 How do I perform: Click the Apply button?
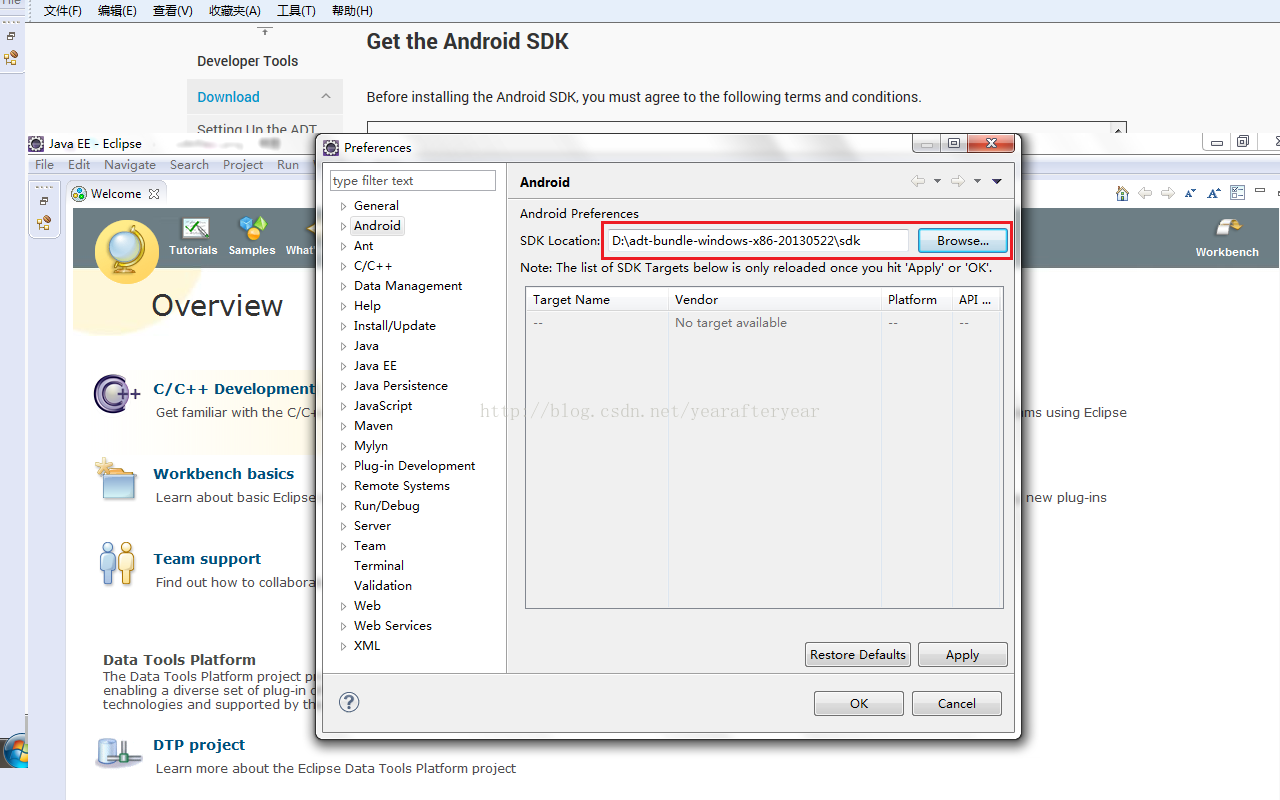[962, 655]
